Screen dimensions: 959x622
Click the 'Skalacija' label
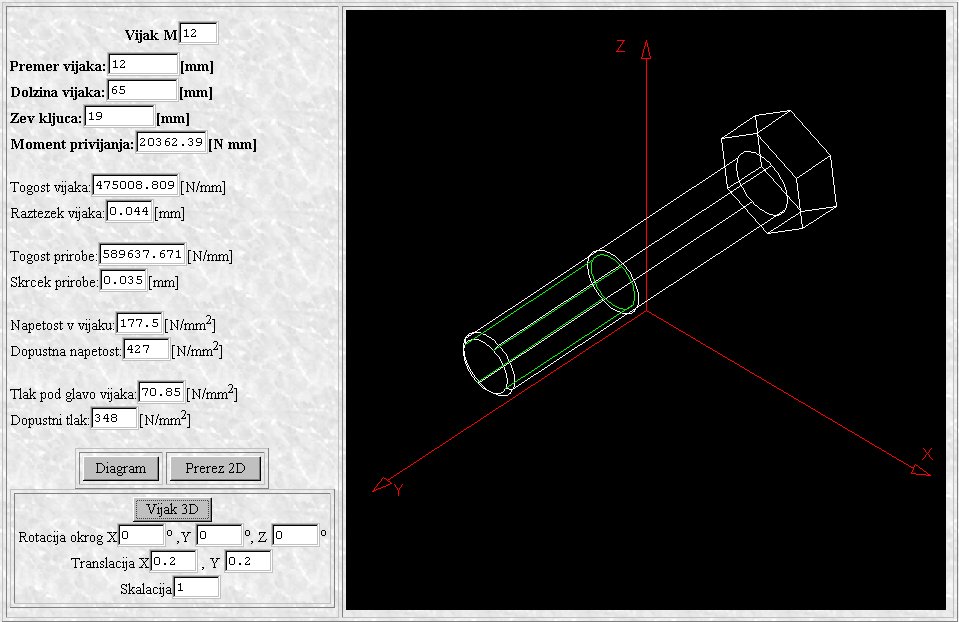click(146, 590)
